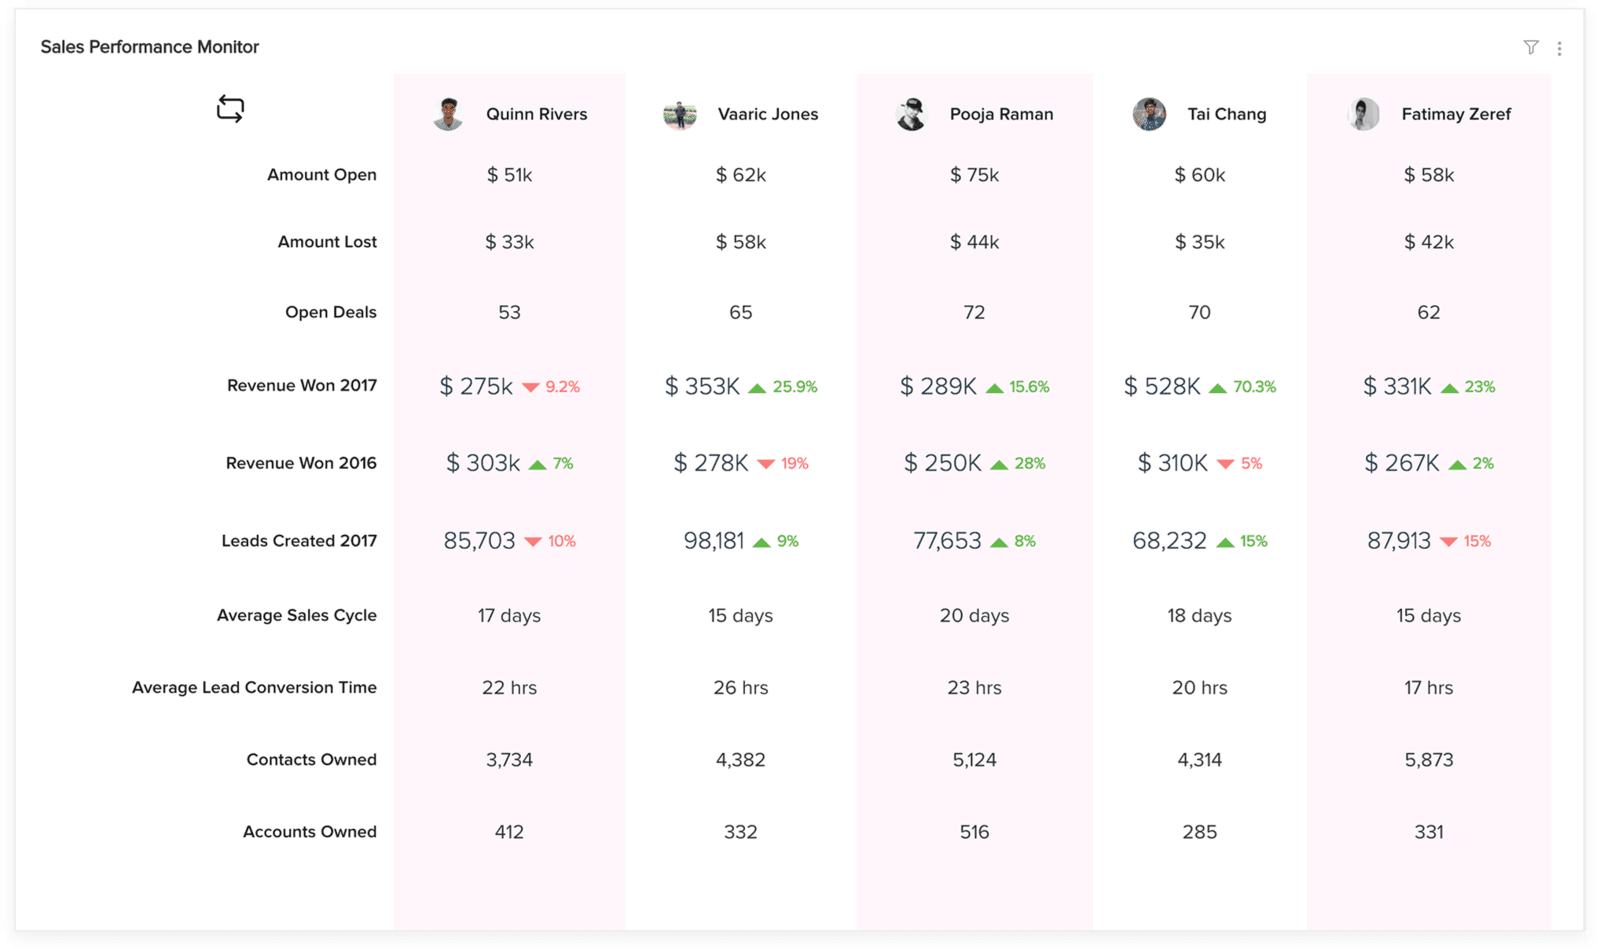Click Tai Chang's Amount Open value $60k
Screen dimensions: 1600x952
click(1199, 175)
